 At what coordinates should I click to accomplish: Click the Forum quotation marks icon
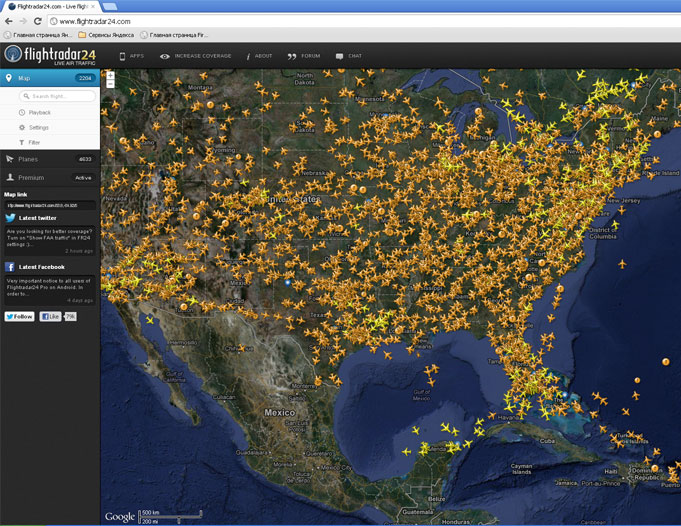(x=292, y=56)
